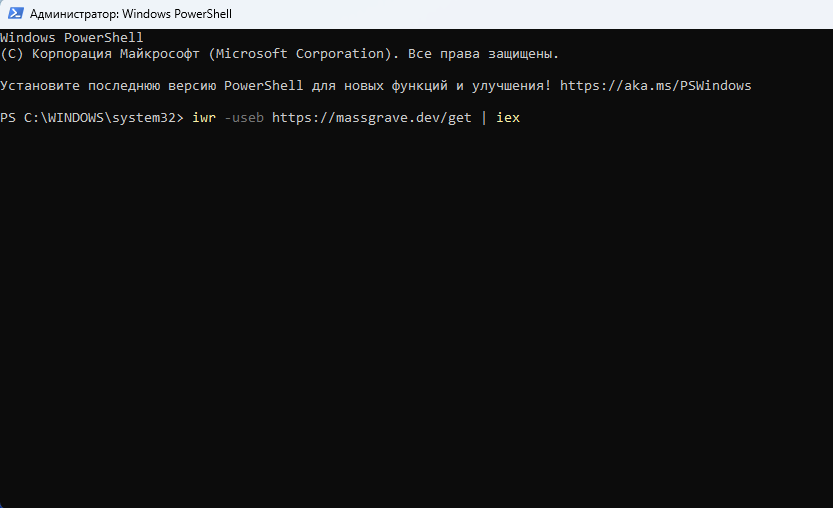Image resolution: width=833 pixels, height=508 pixels.
Task: Click the 'iwr' command in the prompt
Action: click(x=204, y=117)
